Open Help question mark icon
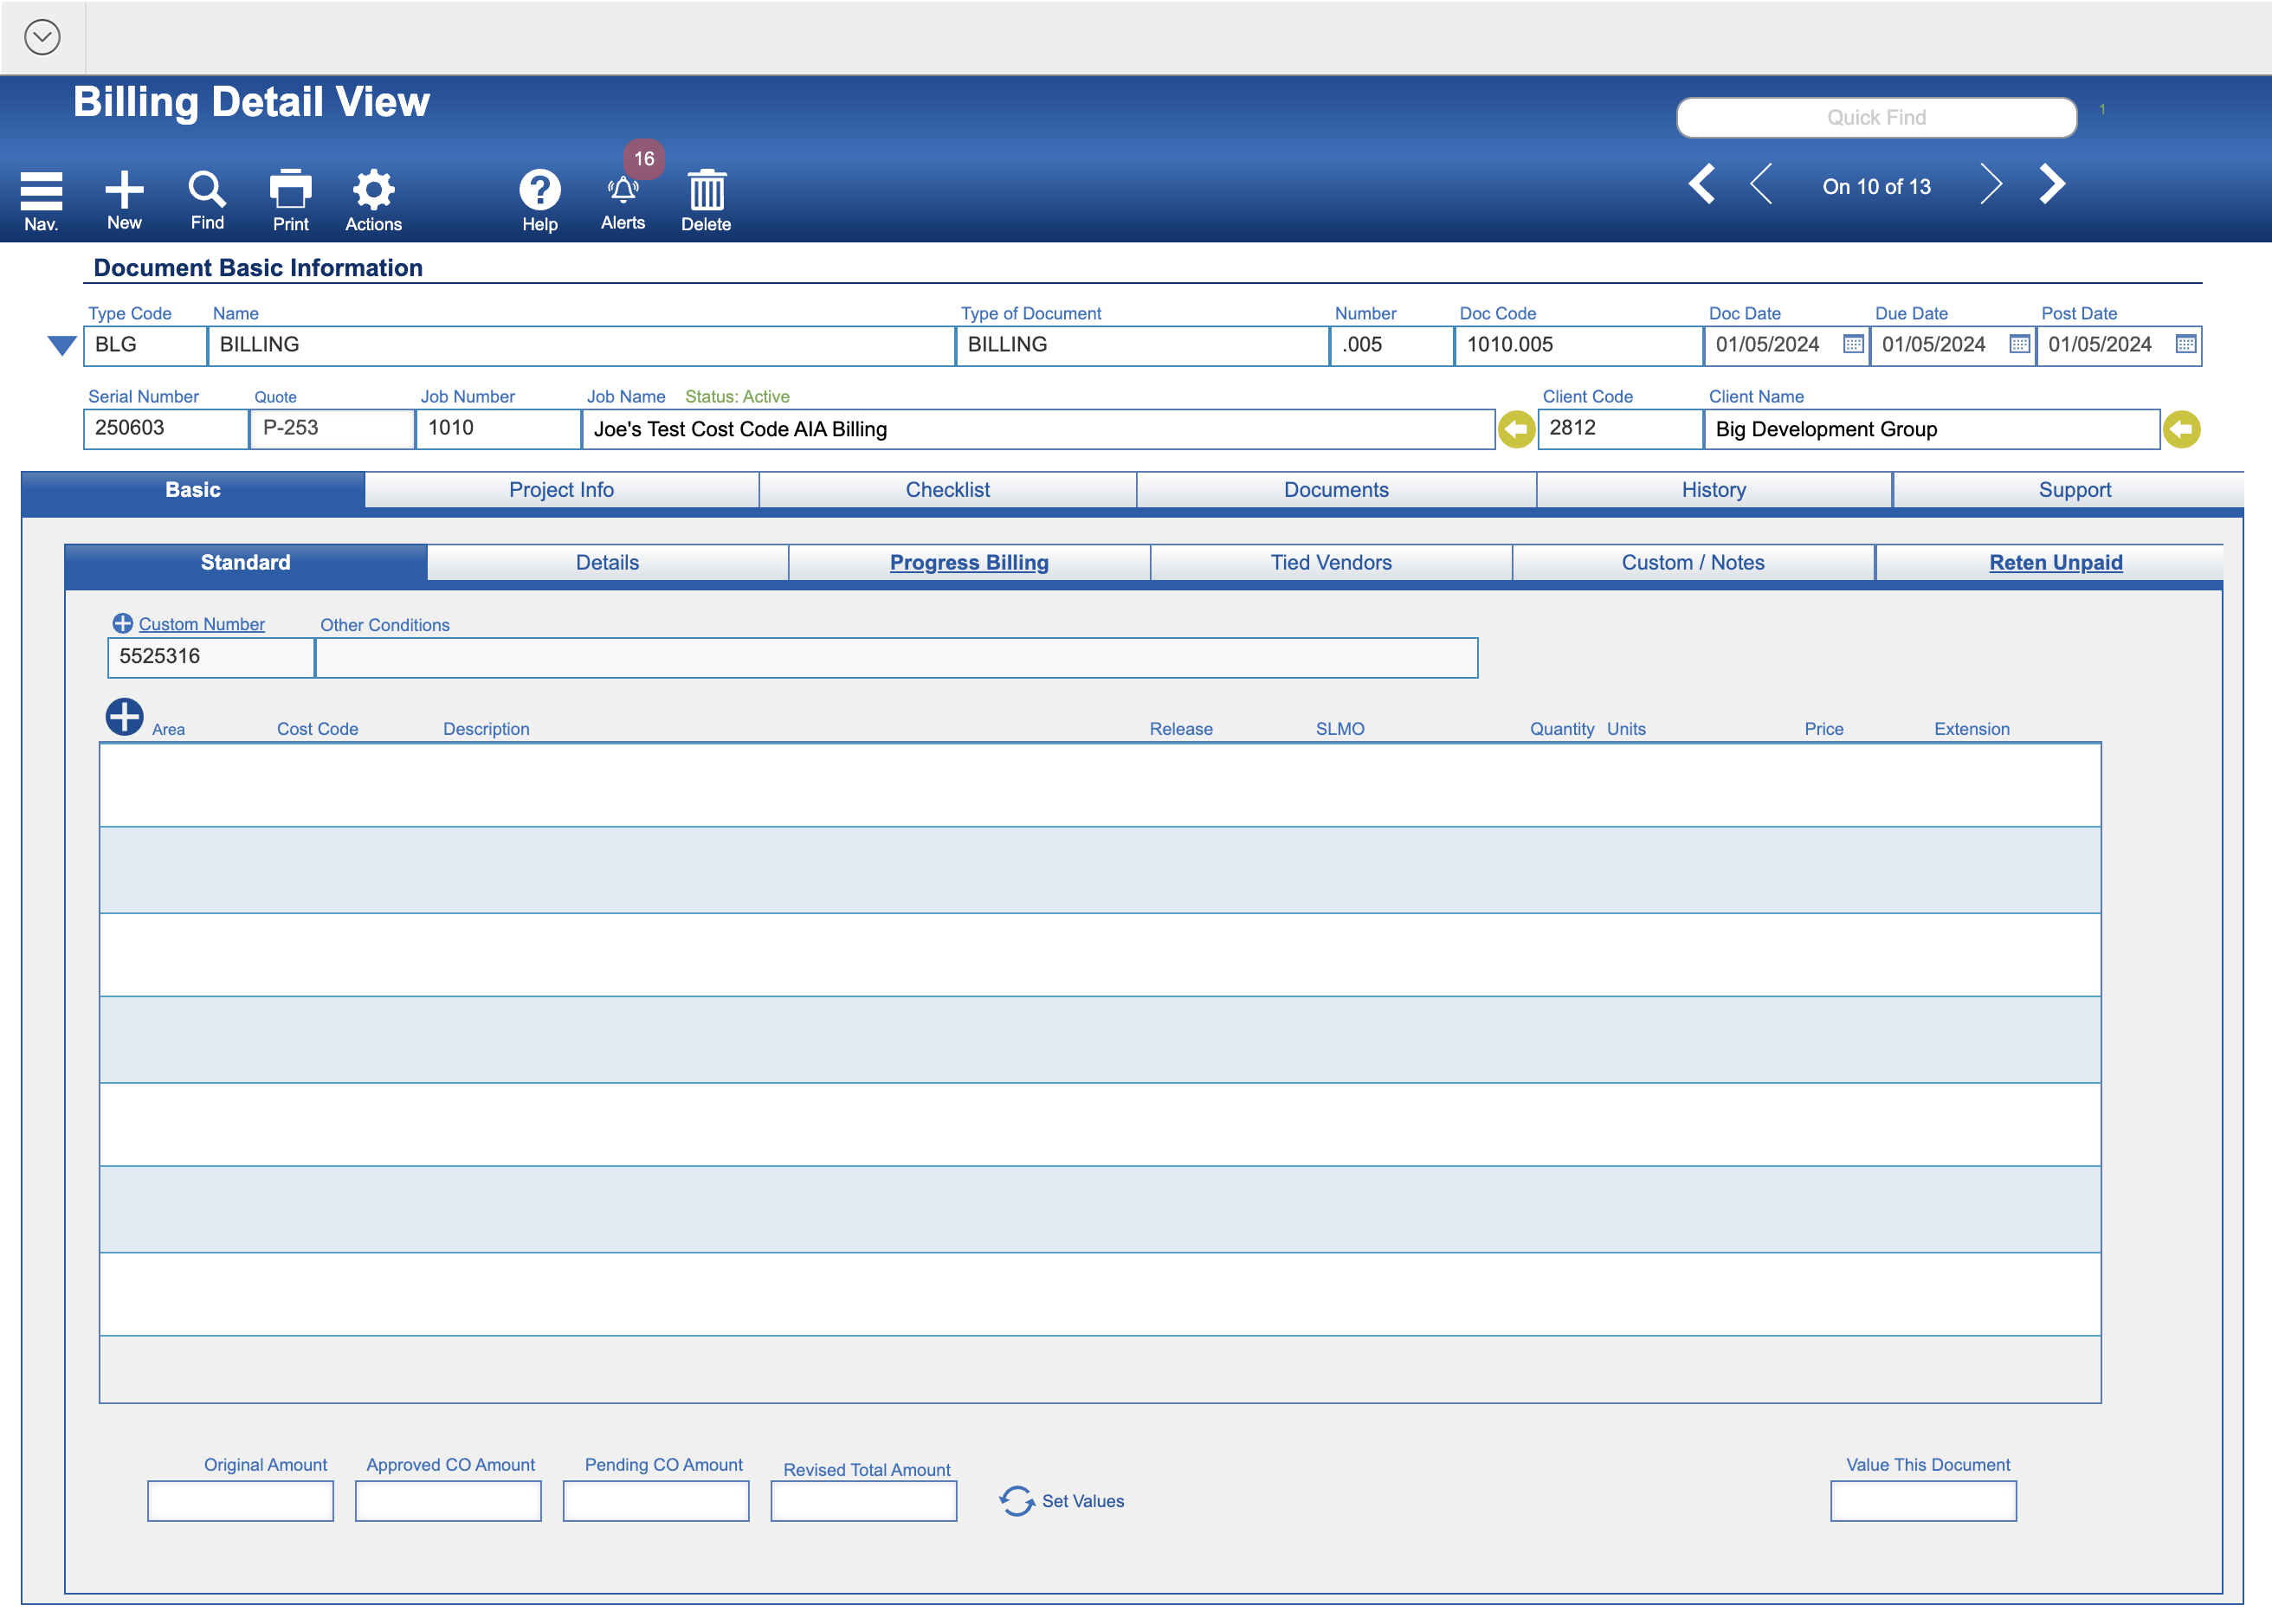 (539, 189)
